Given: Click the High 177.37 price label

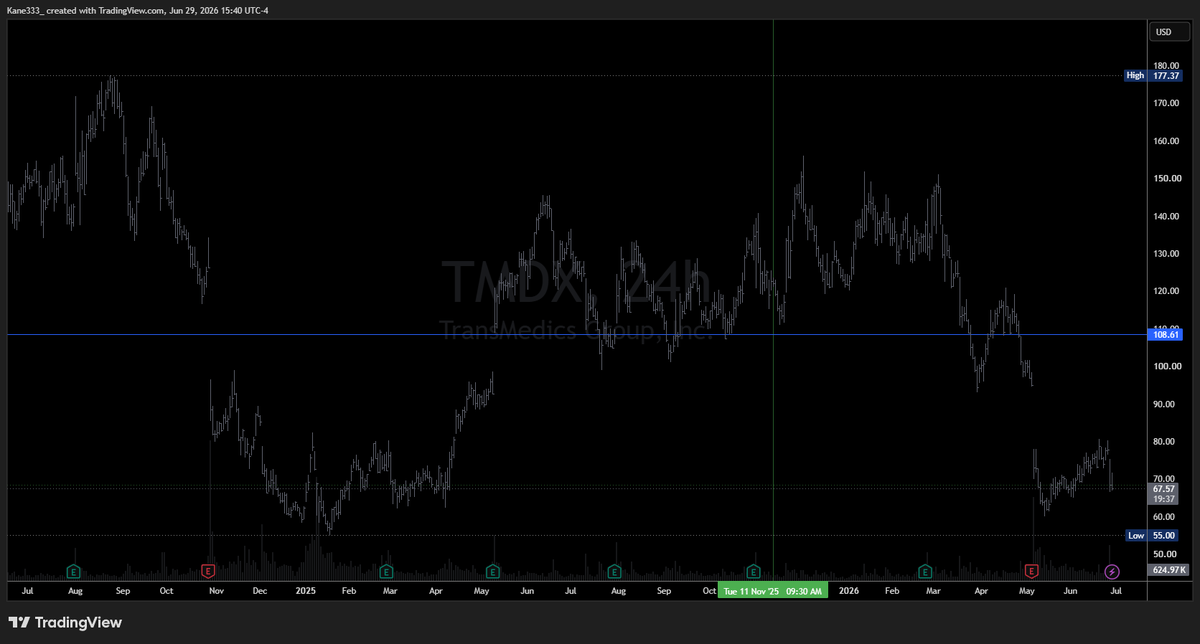Looking at the screenshot, I should point(1154,75).
